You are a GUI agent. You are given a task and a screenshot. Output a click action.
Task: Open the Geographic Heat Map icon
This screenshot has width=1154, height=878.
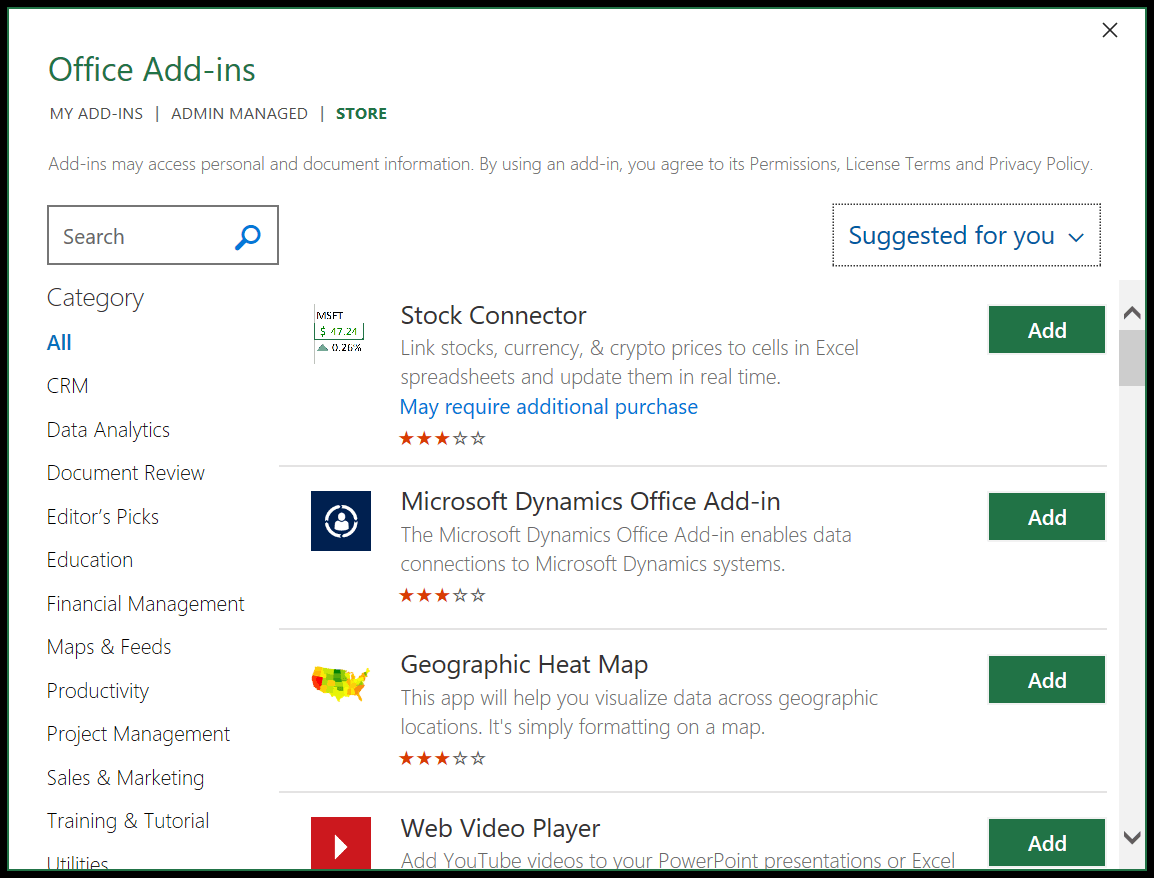click(341, 683)
